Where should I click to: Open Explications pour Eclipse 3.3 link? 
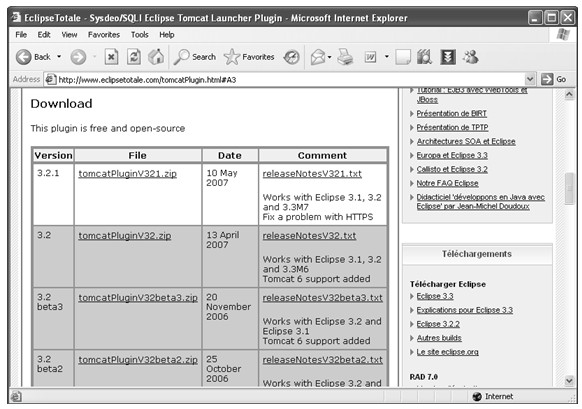(x=464, y=310)
